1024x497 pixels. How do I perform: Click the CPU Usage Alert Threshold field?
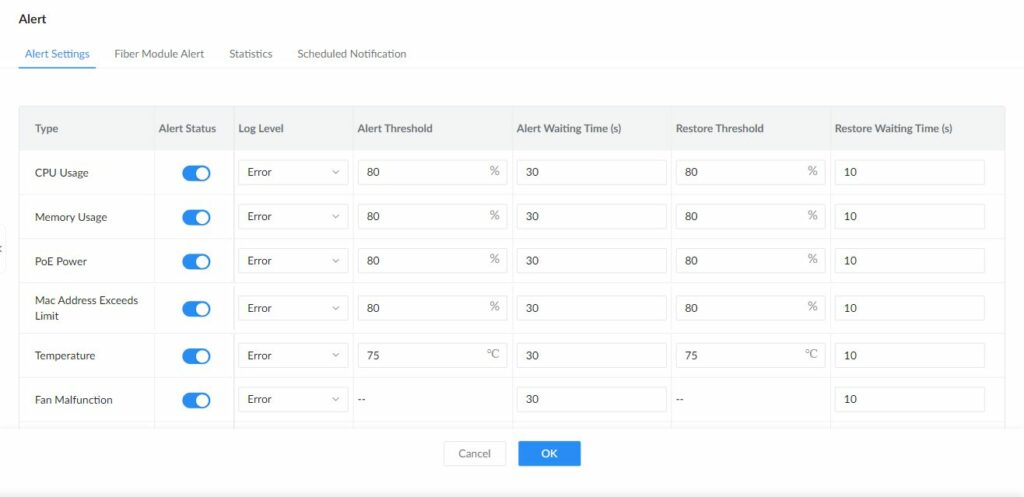click(x=432, y=172)
